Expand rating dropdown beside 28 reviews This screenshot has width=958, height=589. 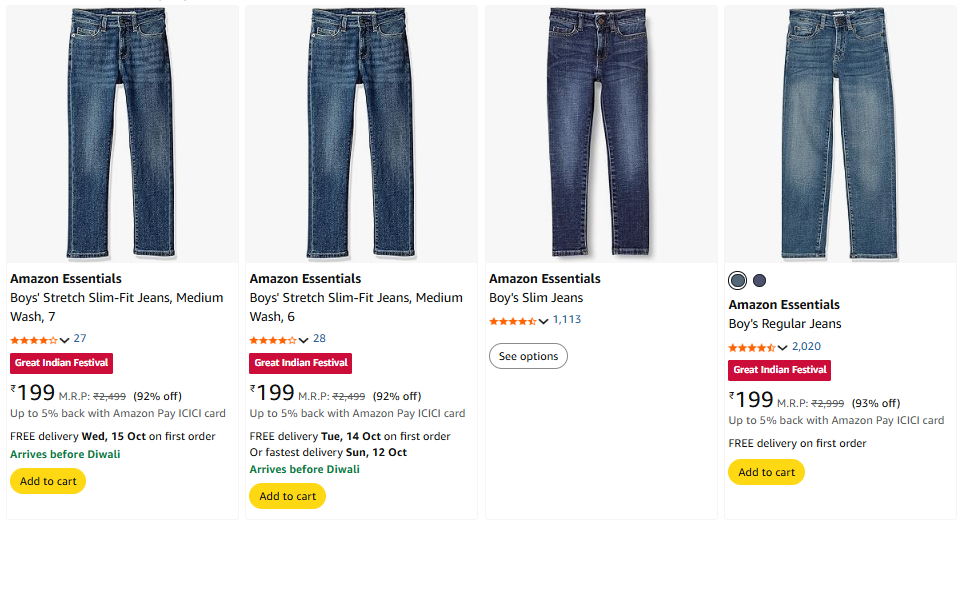pos(304,340)
